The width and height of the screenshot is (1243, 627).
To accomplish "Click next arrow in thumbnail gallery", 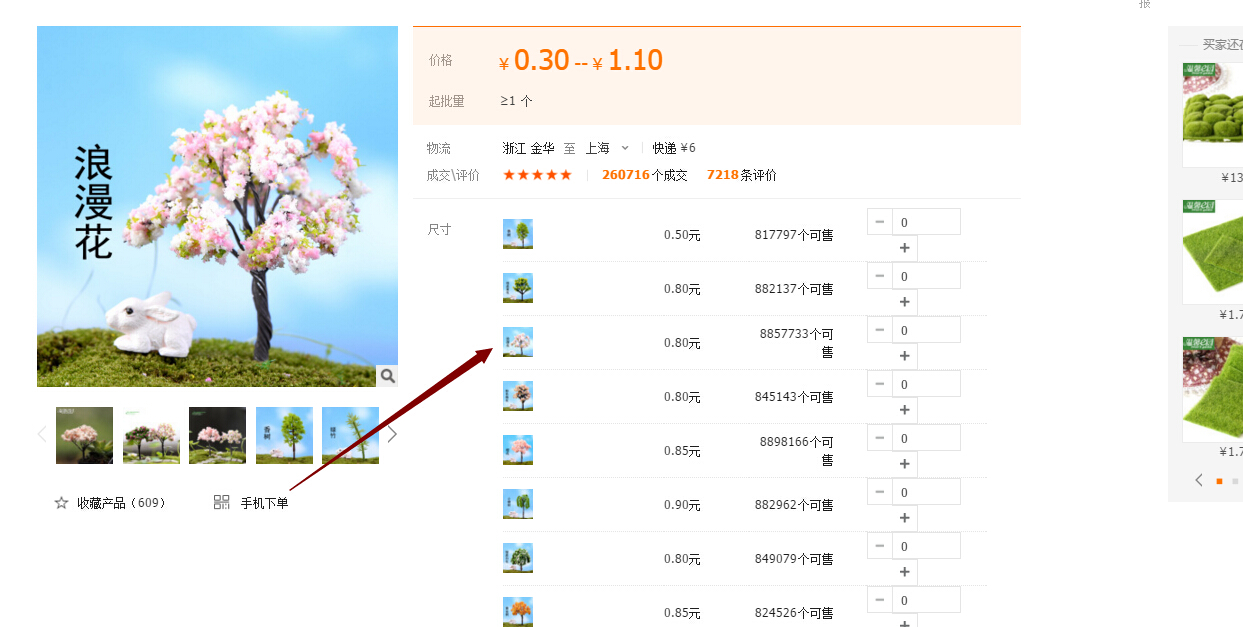I will click(x=392, y=434).
